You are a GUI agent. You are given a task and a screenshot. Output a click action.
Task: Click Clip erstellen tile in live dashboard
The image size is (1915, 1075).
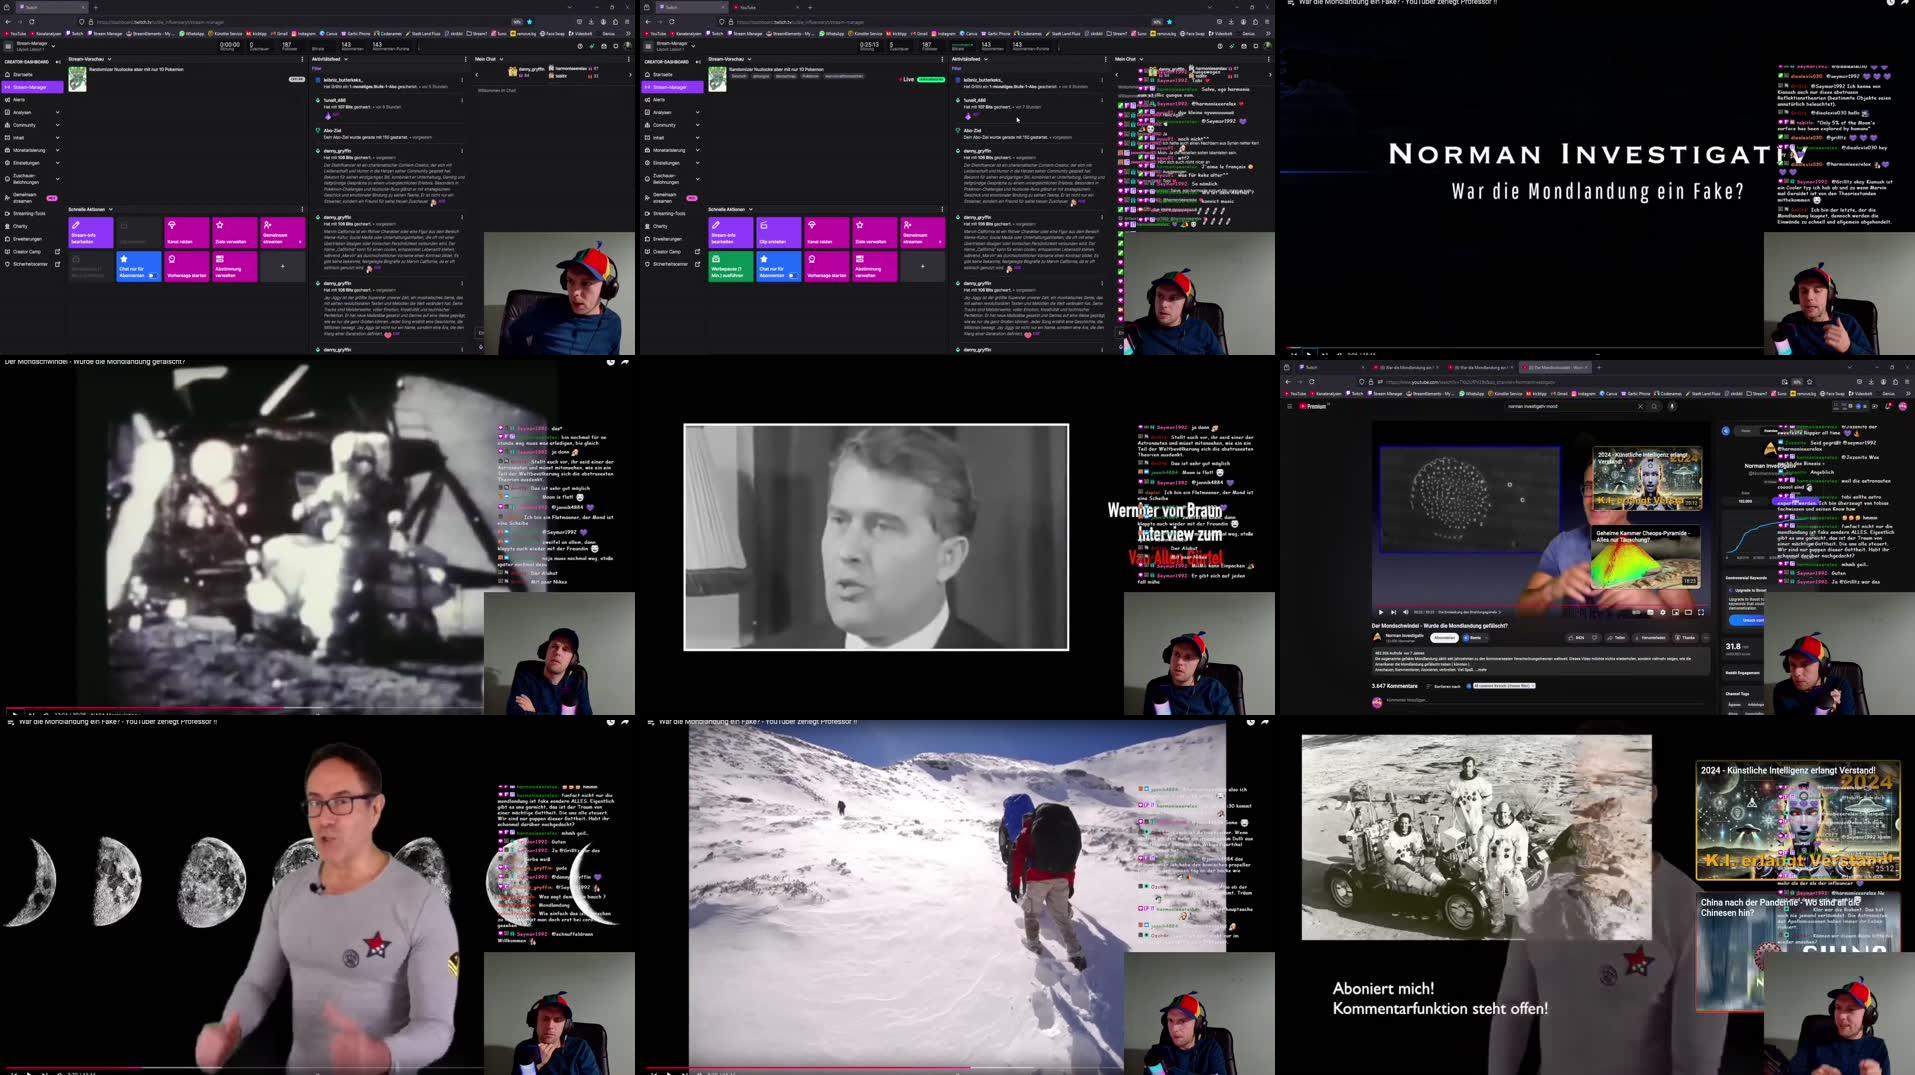click(x=778, y=232)
